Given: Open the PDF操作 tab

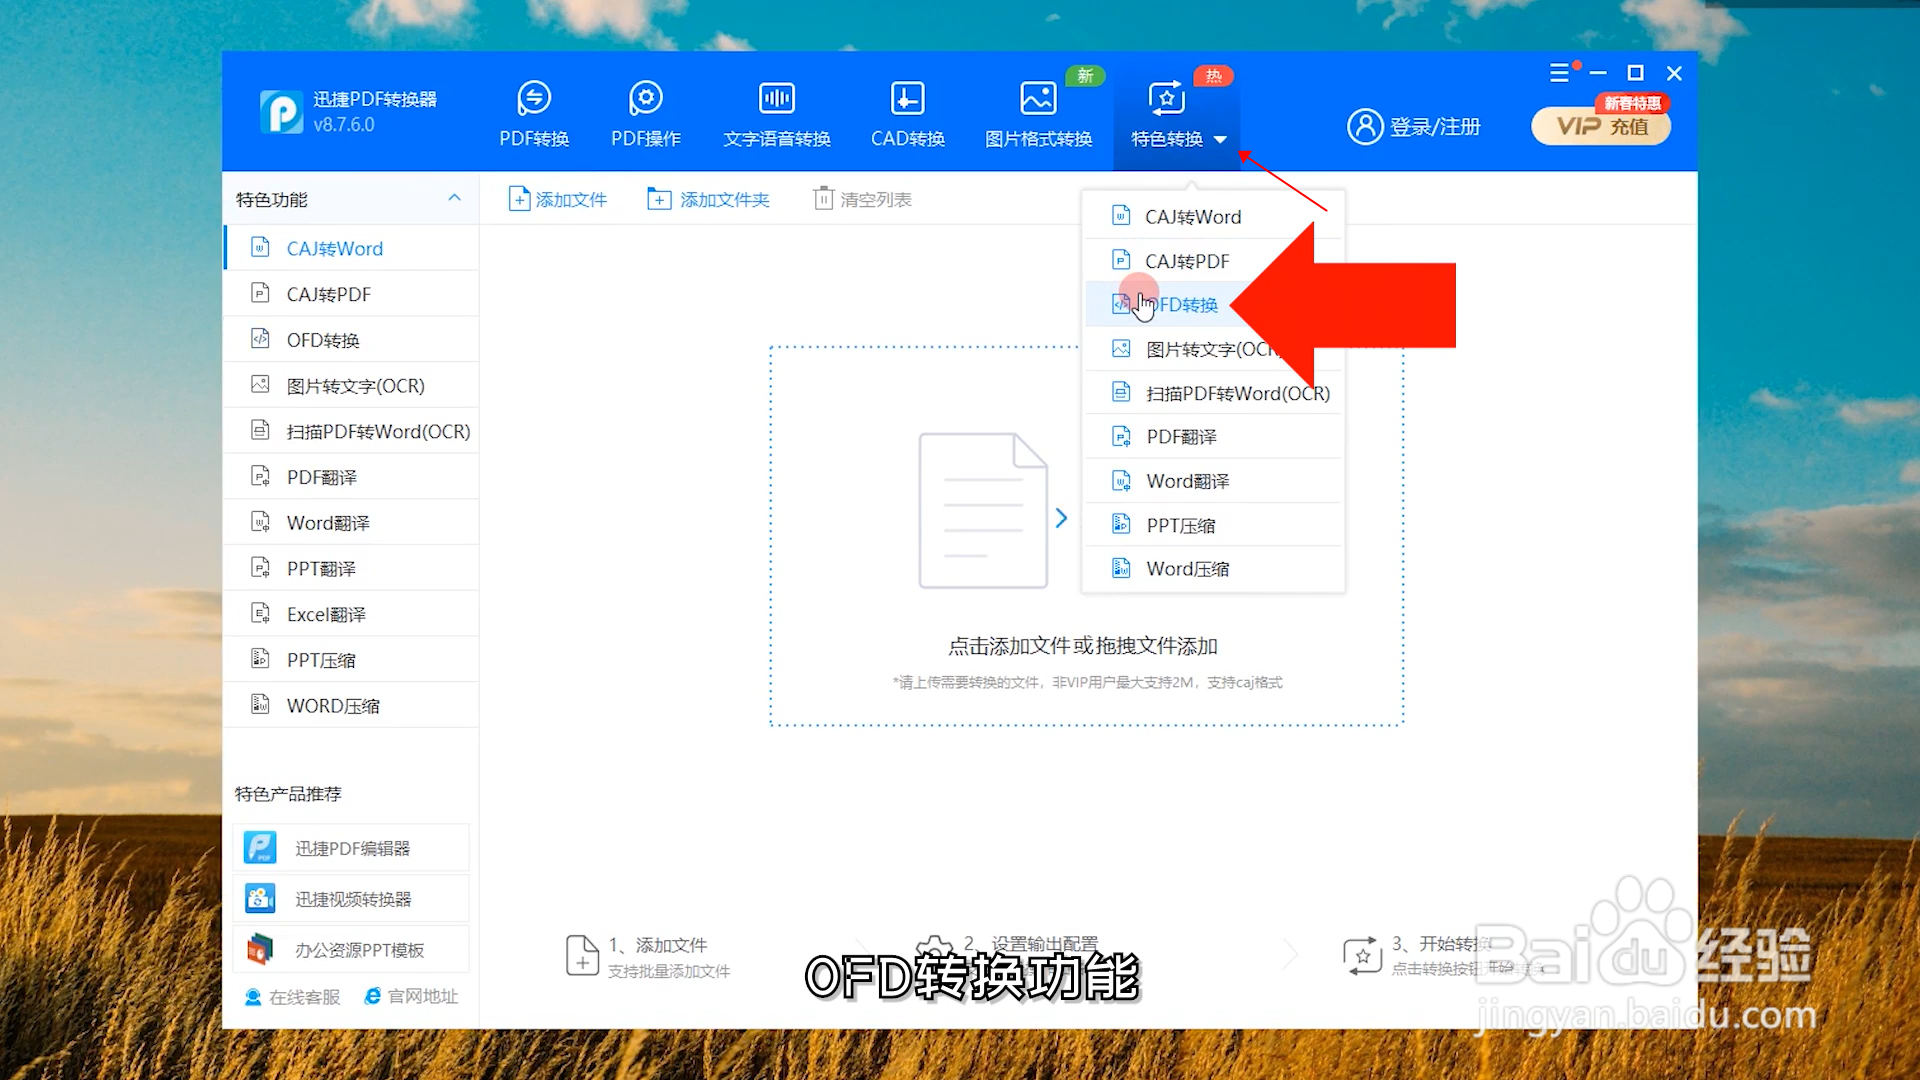Looking at the screenshot, I should tap(645, 115).
